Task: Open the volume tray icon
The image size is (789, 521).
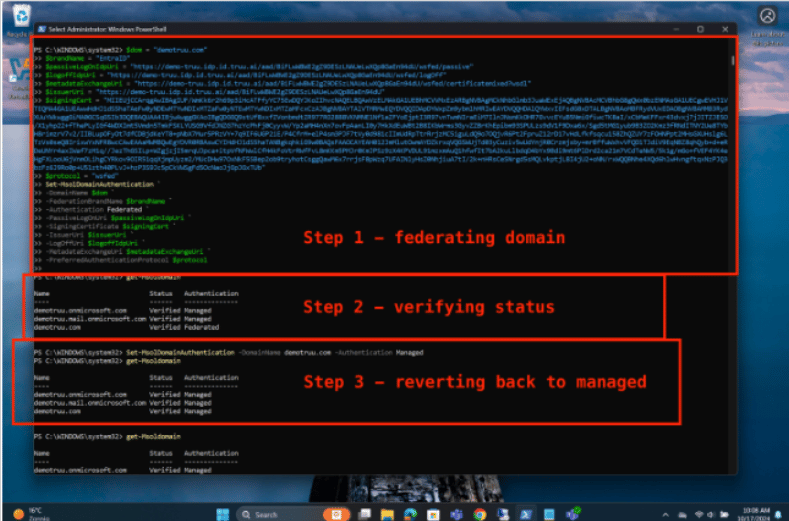Action: (711, 514)
